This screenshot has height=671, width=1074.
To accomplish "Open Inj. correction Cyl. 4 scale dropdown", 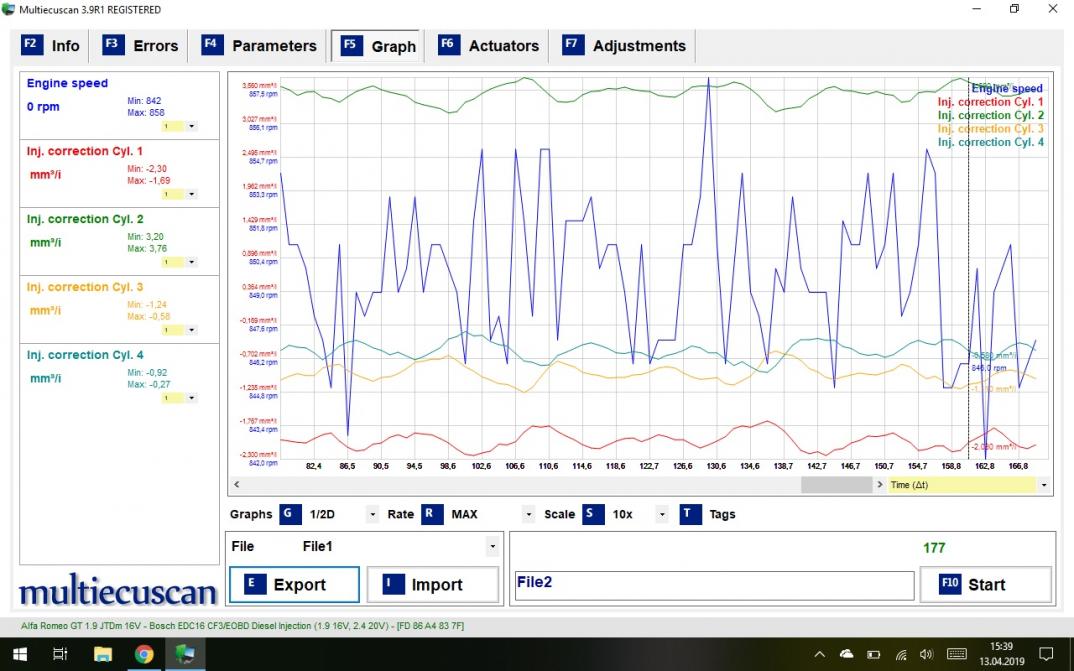I will (x=191, y=398).
